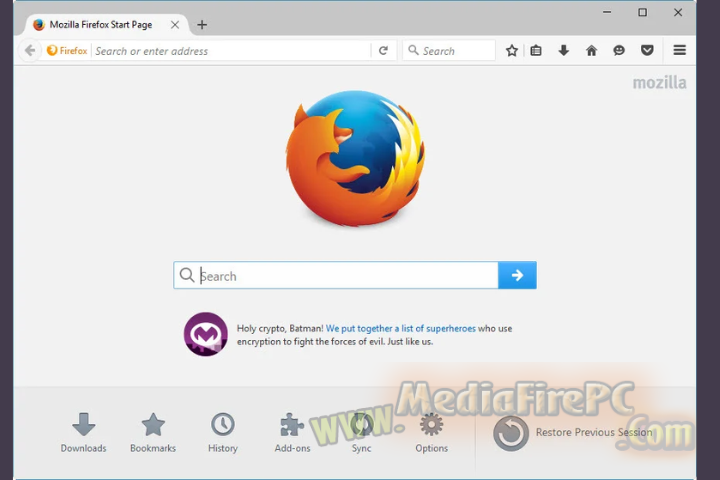This screenshot has width=720, height=480.
Task: Click Restore Previous Session button
Action: point(573,433)
